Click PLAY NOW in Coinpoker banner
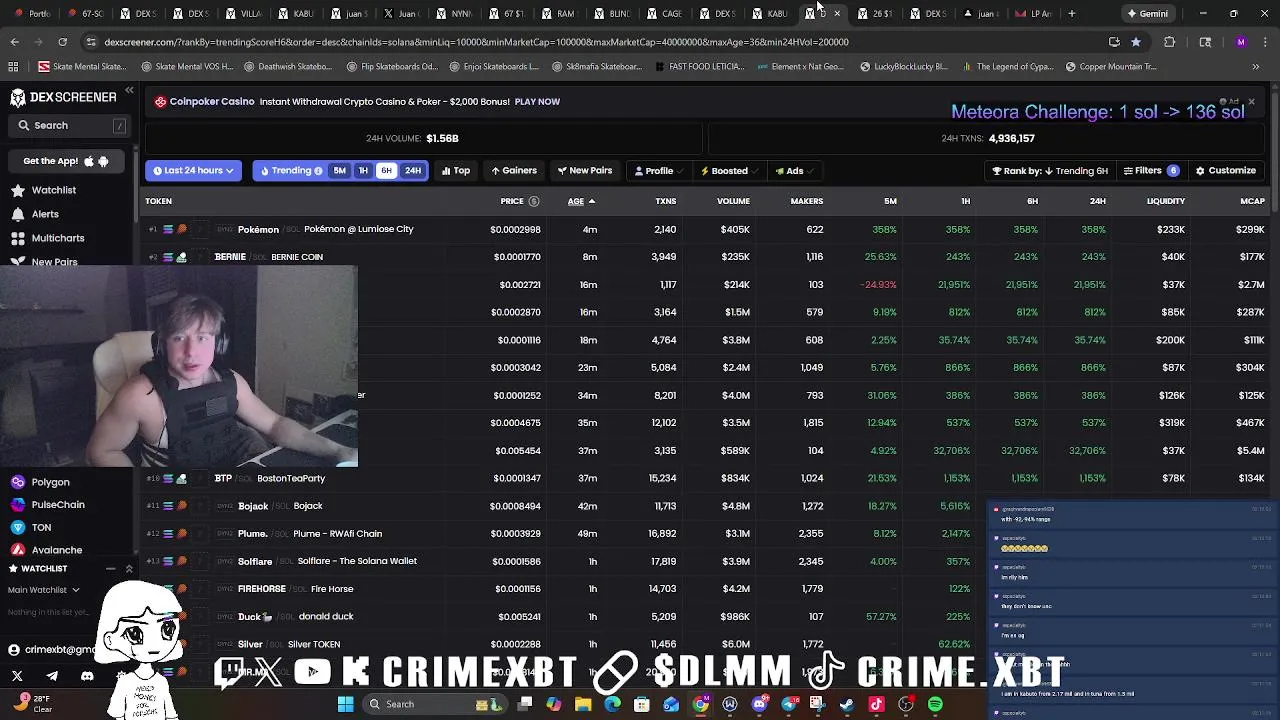Viewport: 1280px width, 720px height. pyautogui.click(x=537, y=102)
